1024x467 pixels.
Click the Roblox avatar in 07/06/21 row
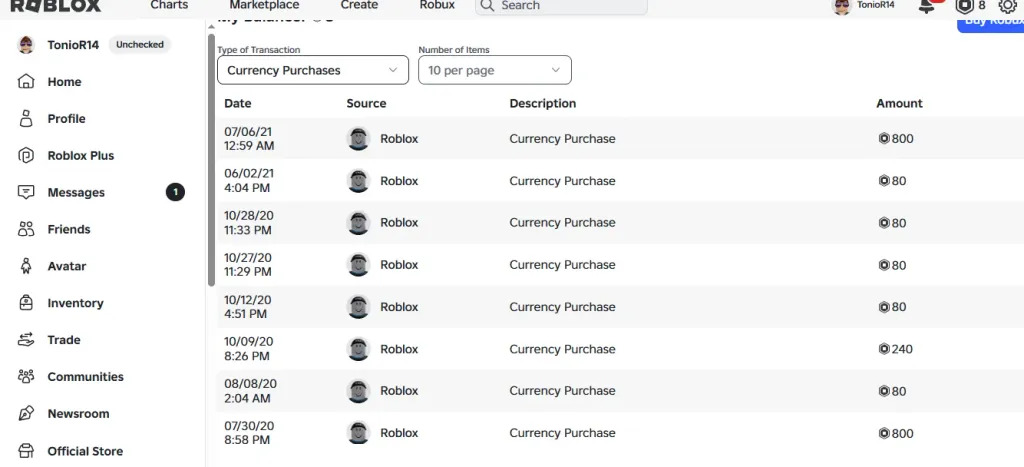[359, 138]
